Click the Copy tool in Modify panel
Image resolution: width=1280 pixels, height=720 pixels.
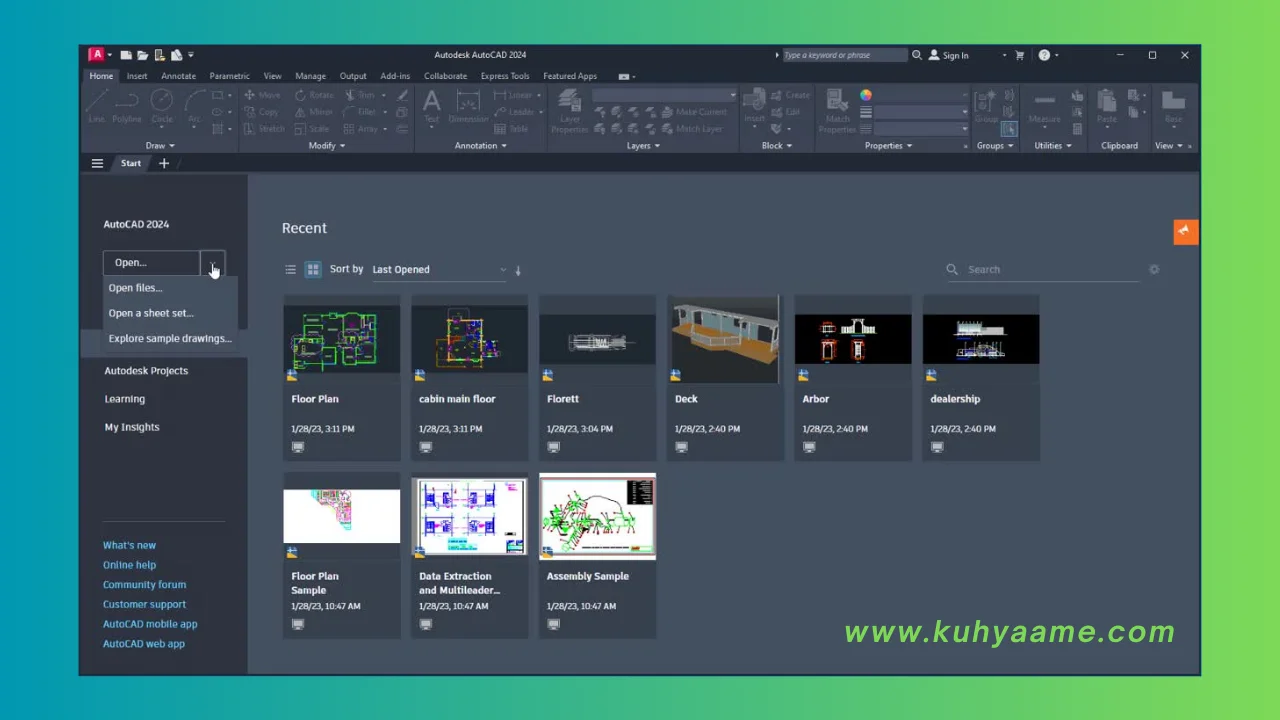click(x=261, y=112)
